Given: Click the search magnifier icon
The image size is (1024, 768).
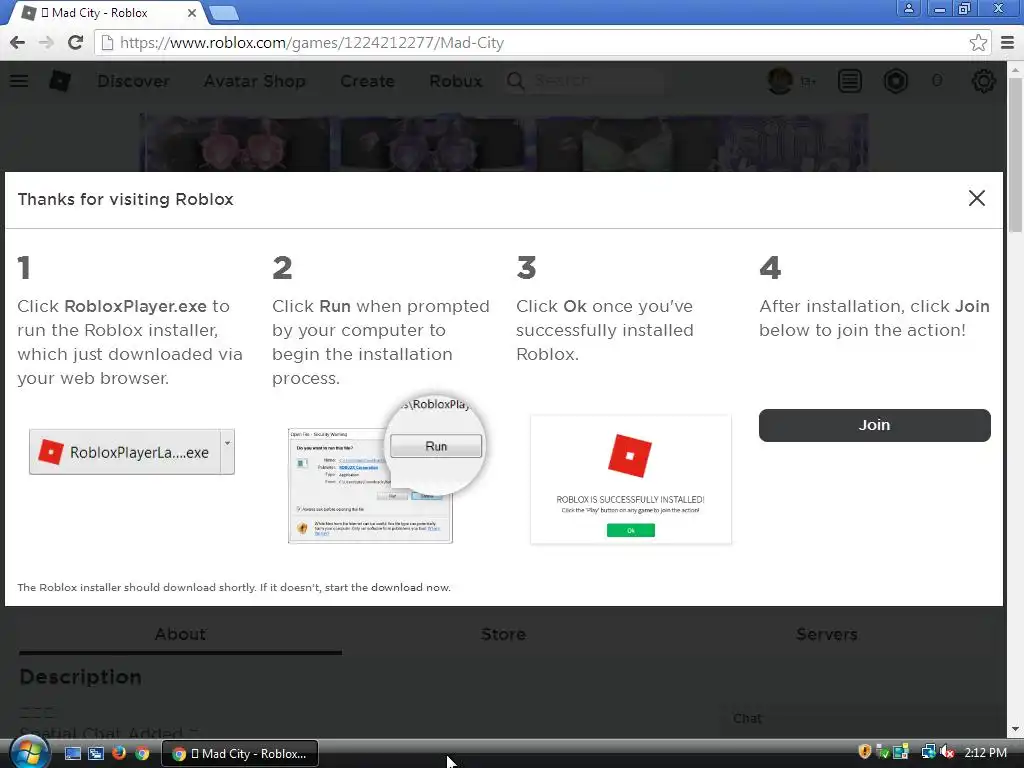Looking at the screenshot, I should click(515, 81).
